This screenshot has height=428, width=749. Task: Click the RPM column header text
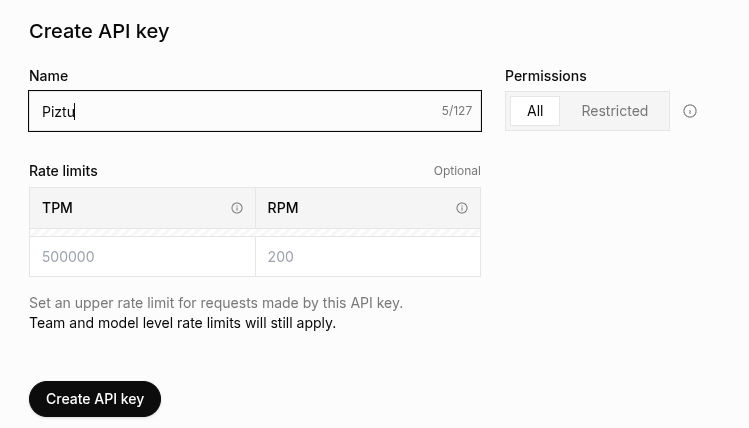pos(283,208)
